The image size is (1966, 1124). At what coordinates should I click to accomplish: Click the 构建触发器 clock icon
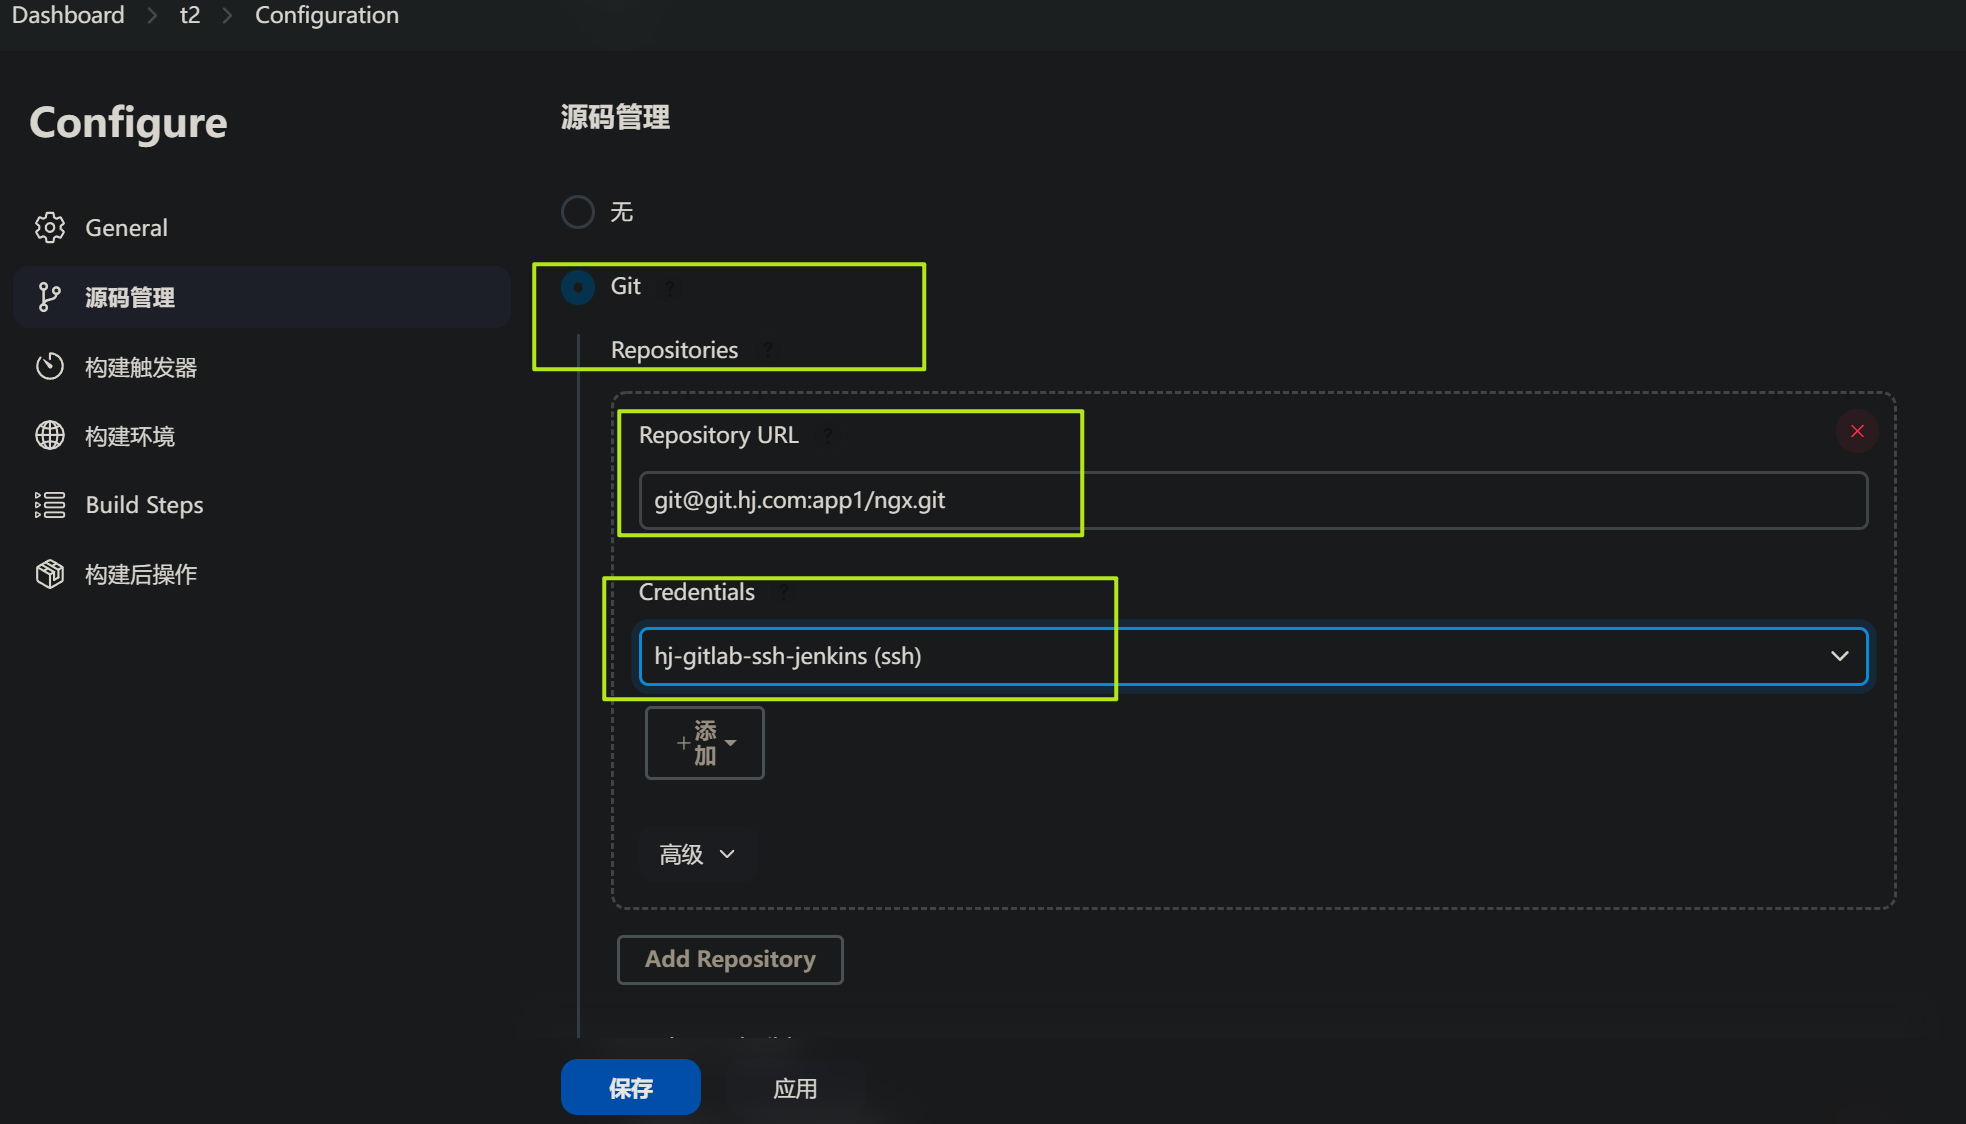[50, 367]
